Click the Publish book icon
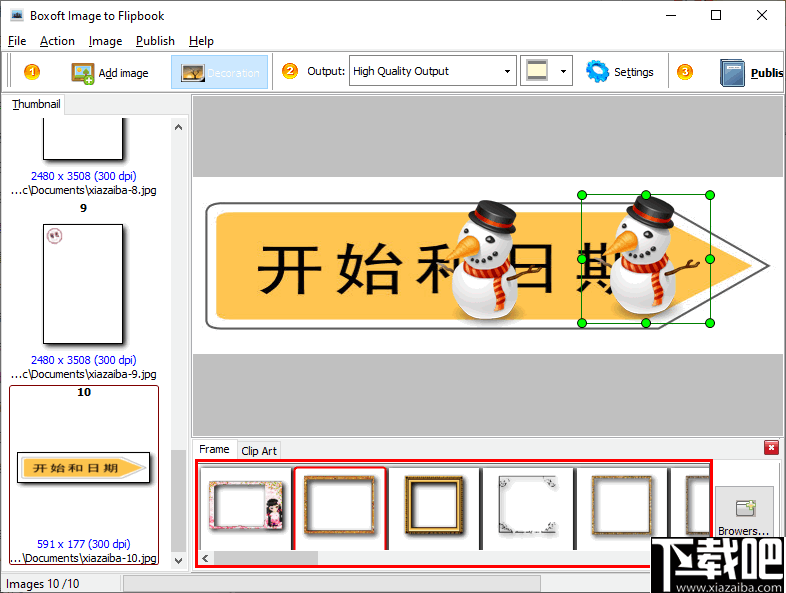 pos(732,73)
